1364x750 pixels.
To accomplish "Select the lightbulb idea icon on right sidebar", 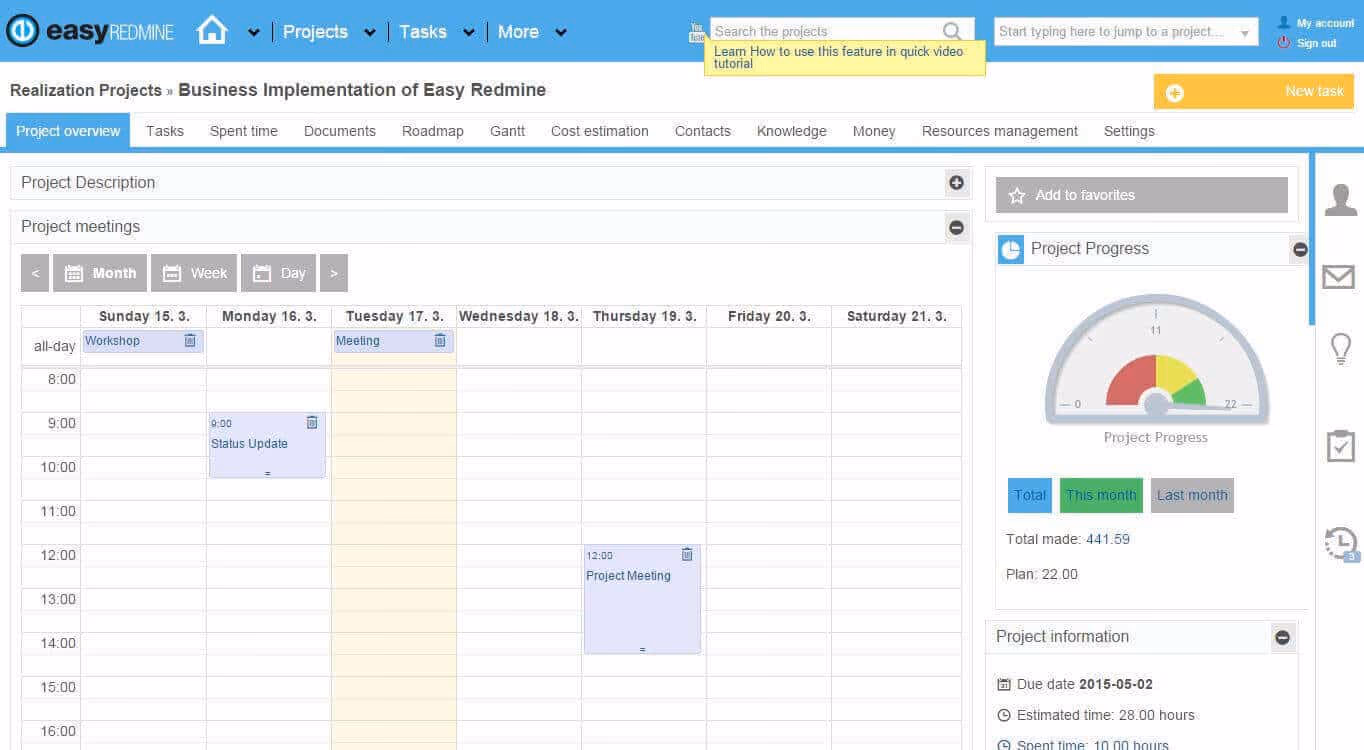I will pos(1340,348).
